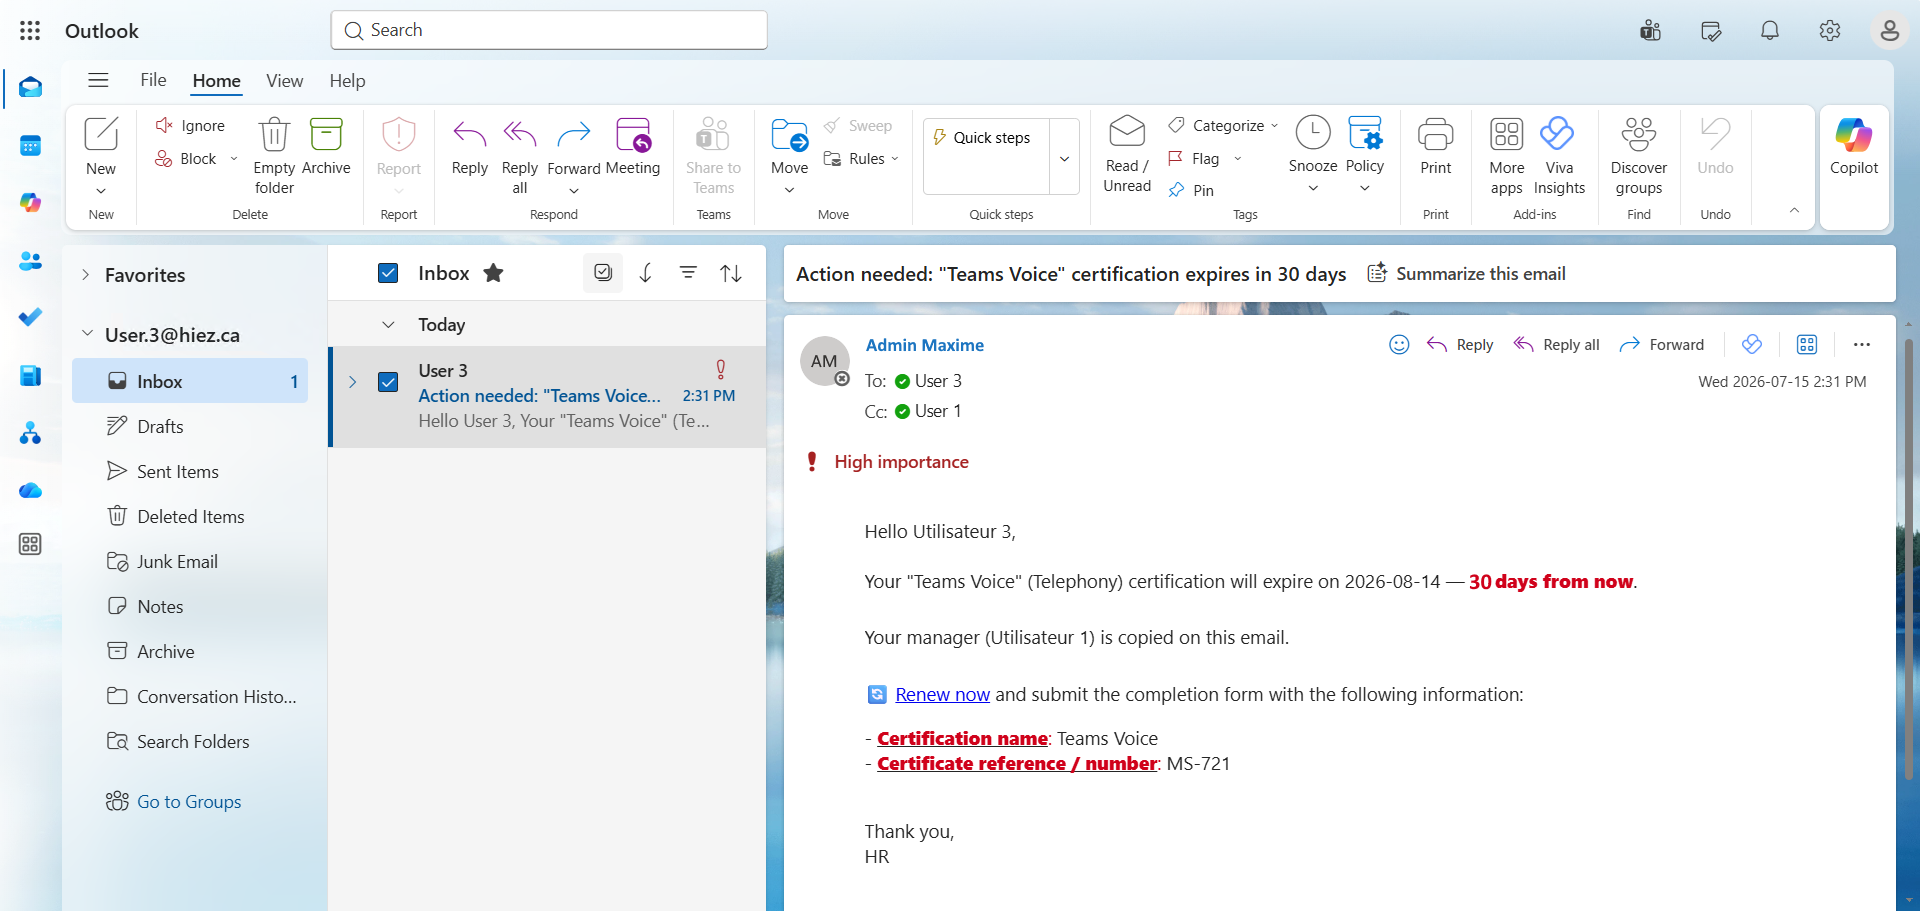Open Sent Items folder
Screen dimensions: 1920x911
190,472
